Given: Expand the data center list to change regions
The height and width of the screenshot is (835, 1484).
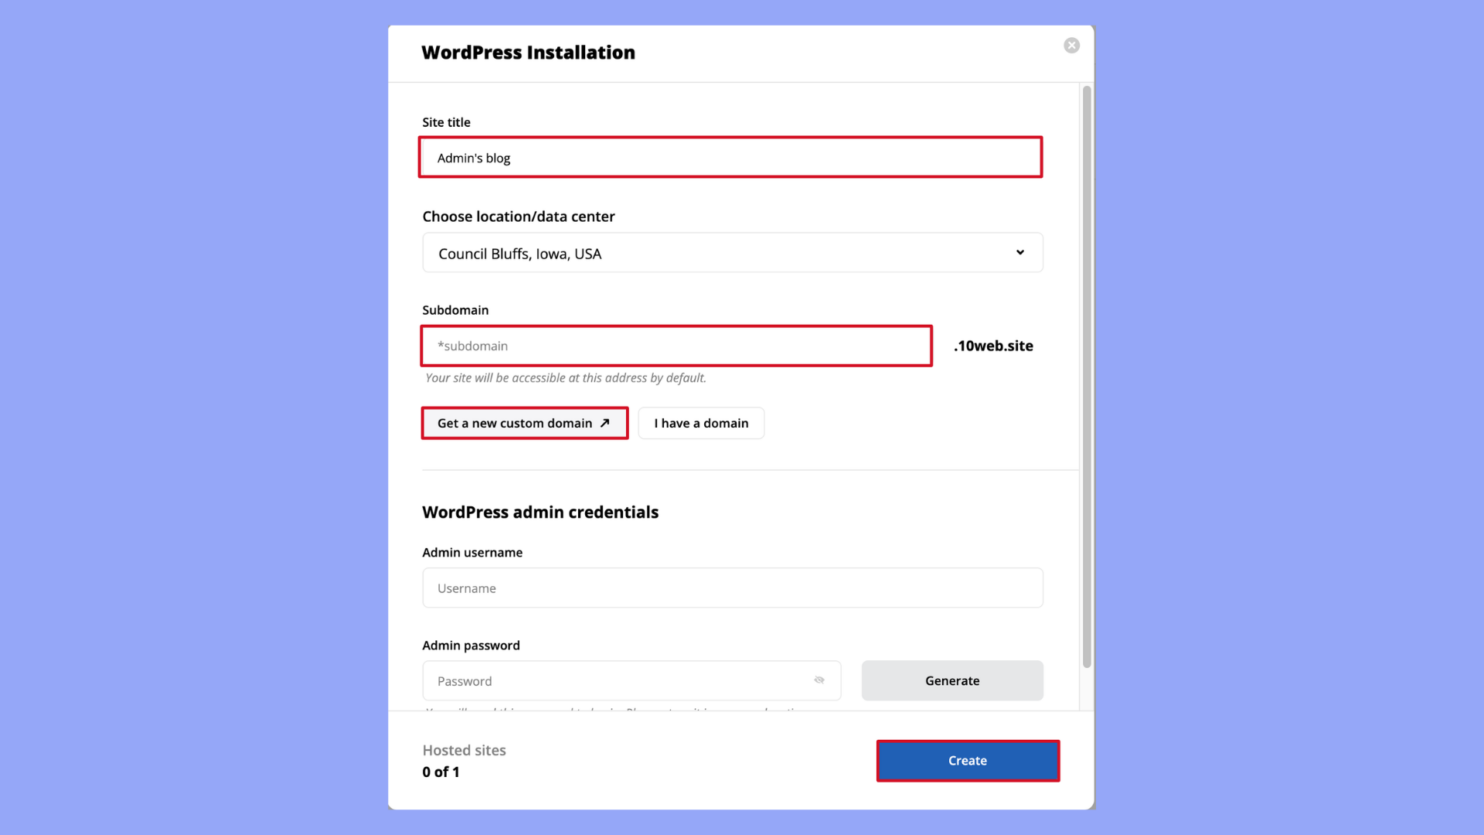Looking at the screenshot, I should pyautogui.click(x=732, y=253).
